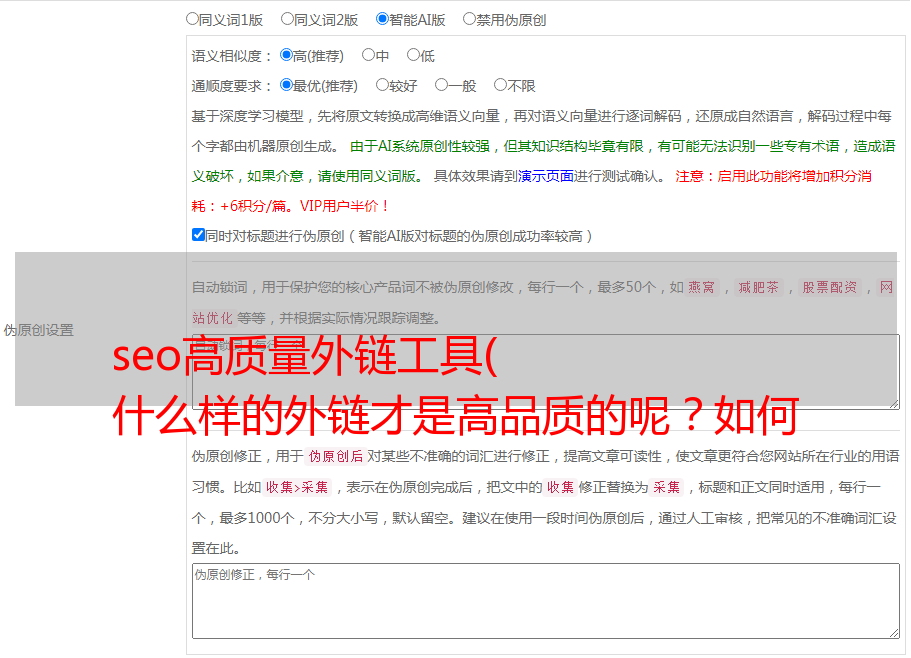Click the 伪原创修正 textarea resize handle
The width and height of the screenshot is (911, 658).
point(894,633)
